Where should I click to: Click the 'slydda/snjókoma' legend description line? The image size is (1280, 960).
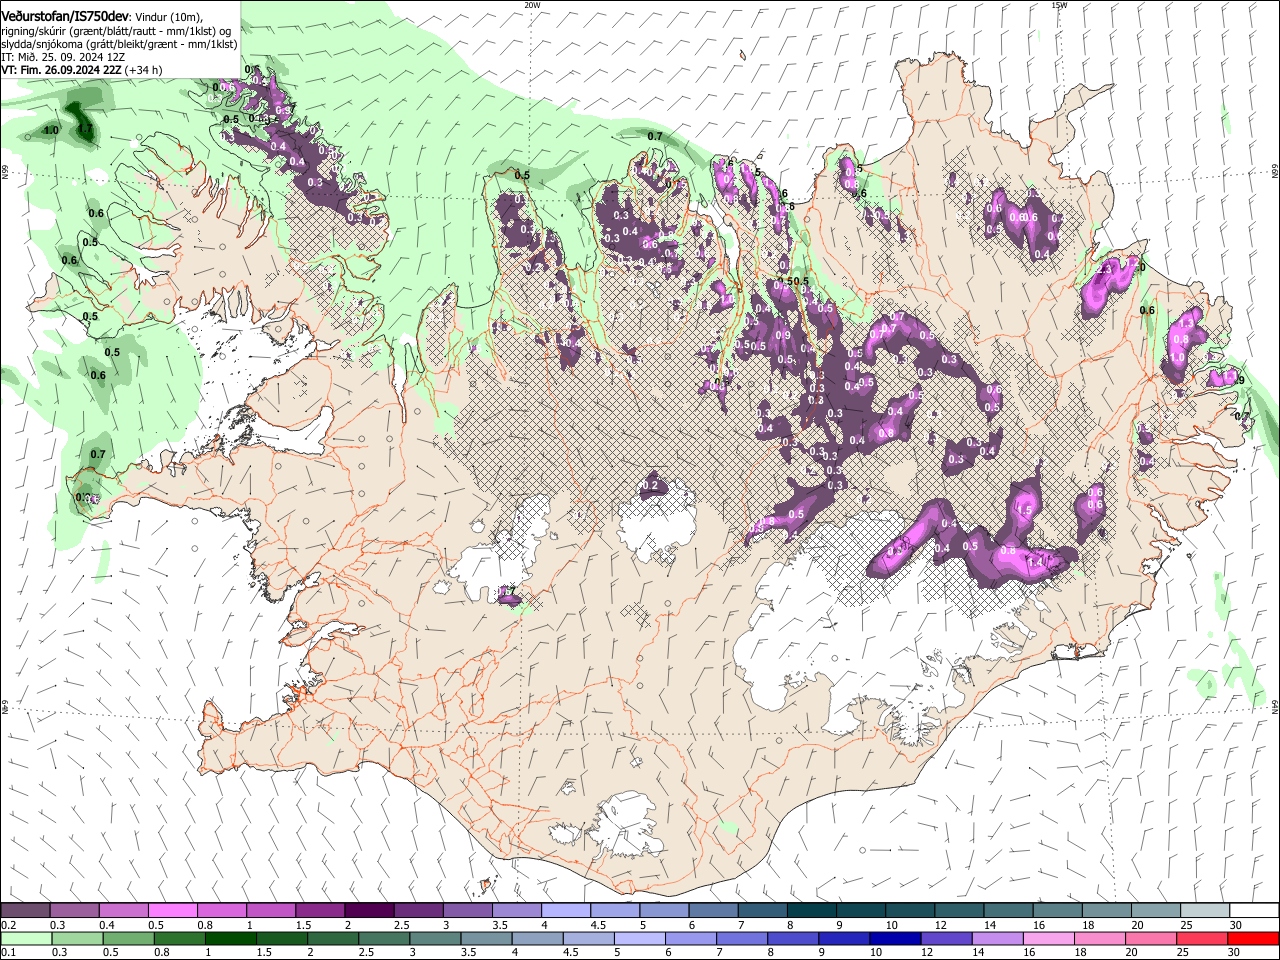pyautogui.click(x=119, y=44)
